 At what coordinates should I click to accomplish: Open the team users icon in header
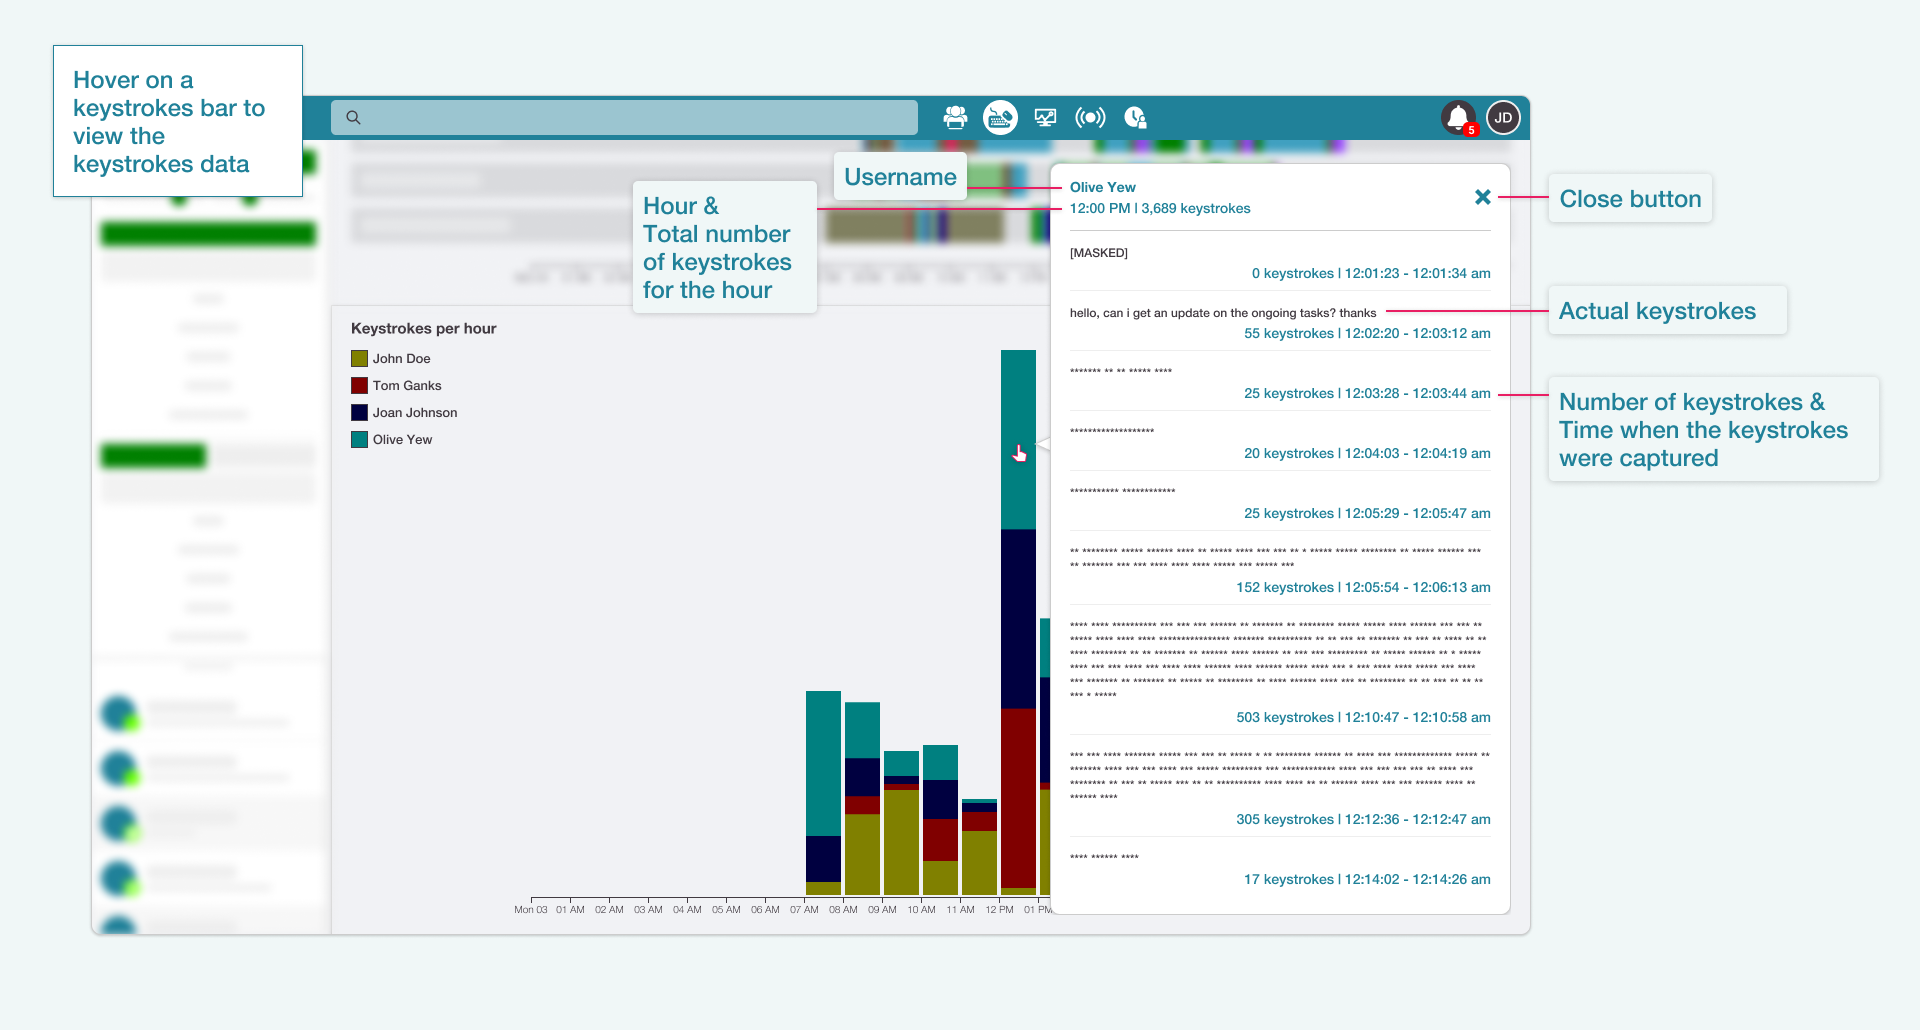[955, 118]
